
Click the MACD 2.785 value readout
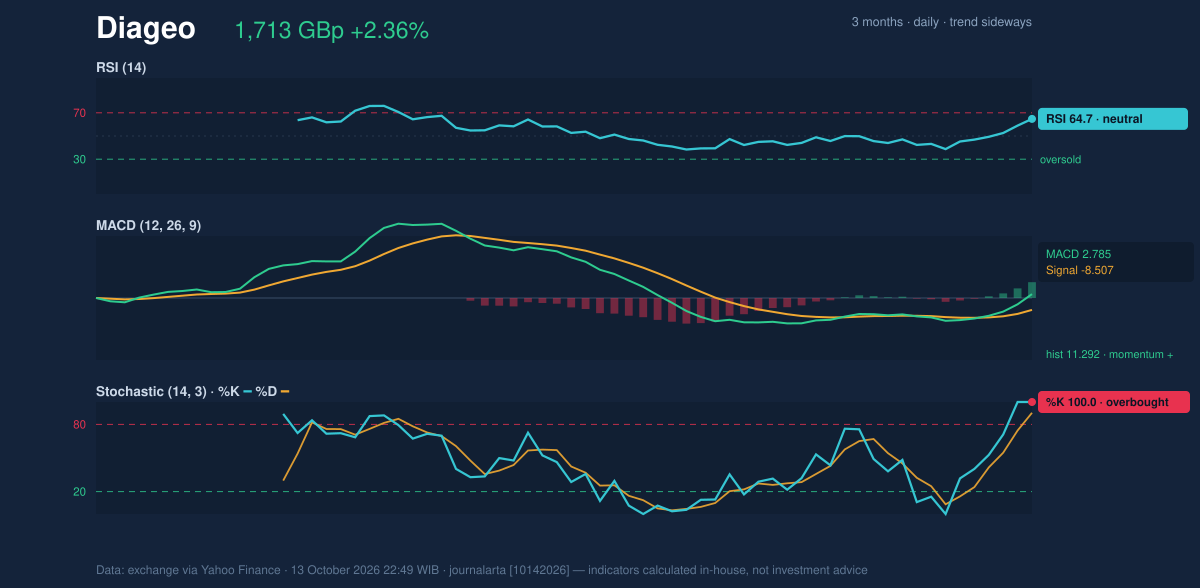[x=1079, y=254]
